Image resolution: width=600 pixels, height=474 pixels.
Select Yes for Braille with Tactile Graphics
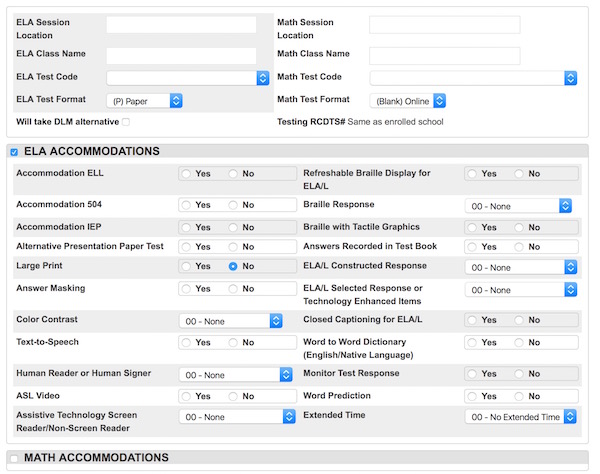coord(472,228)
